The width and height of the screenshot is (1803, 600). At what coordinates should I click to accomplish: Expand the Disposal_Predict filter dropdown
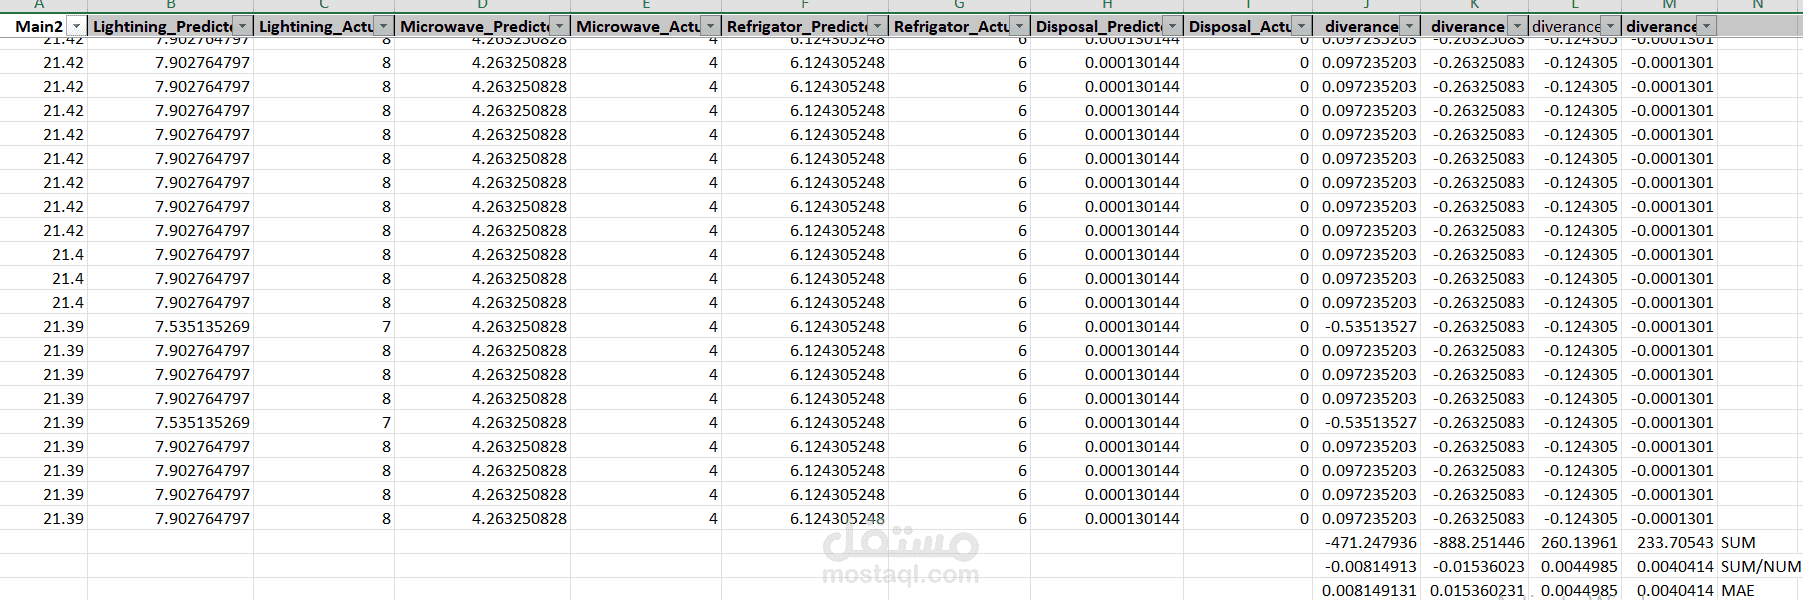(x=1172, y=27)
